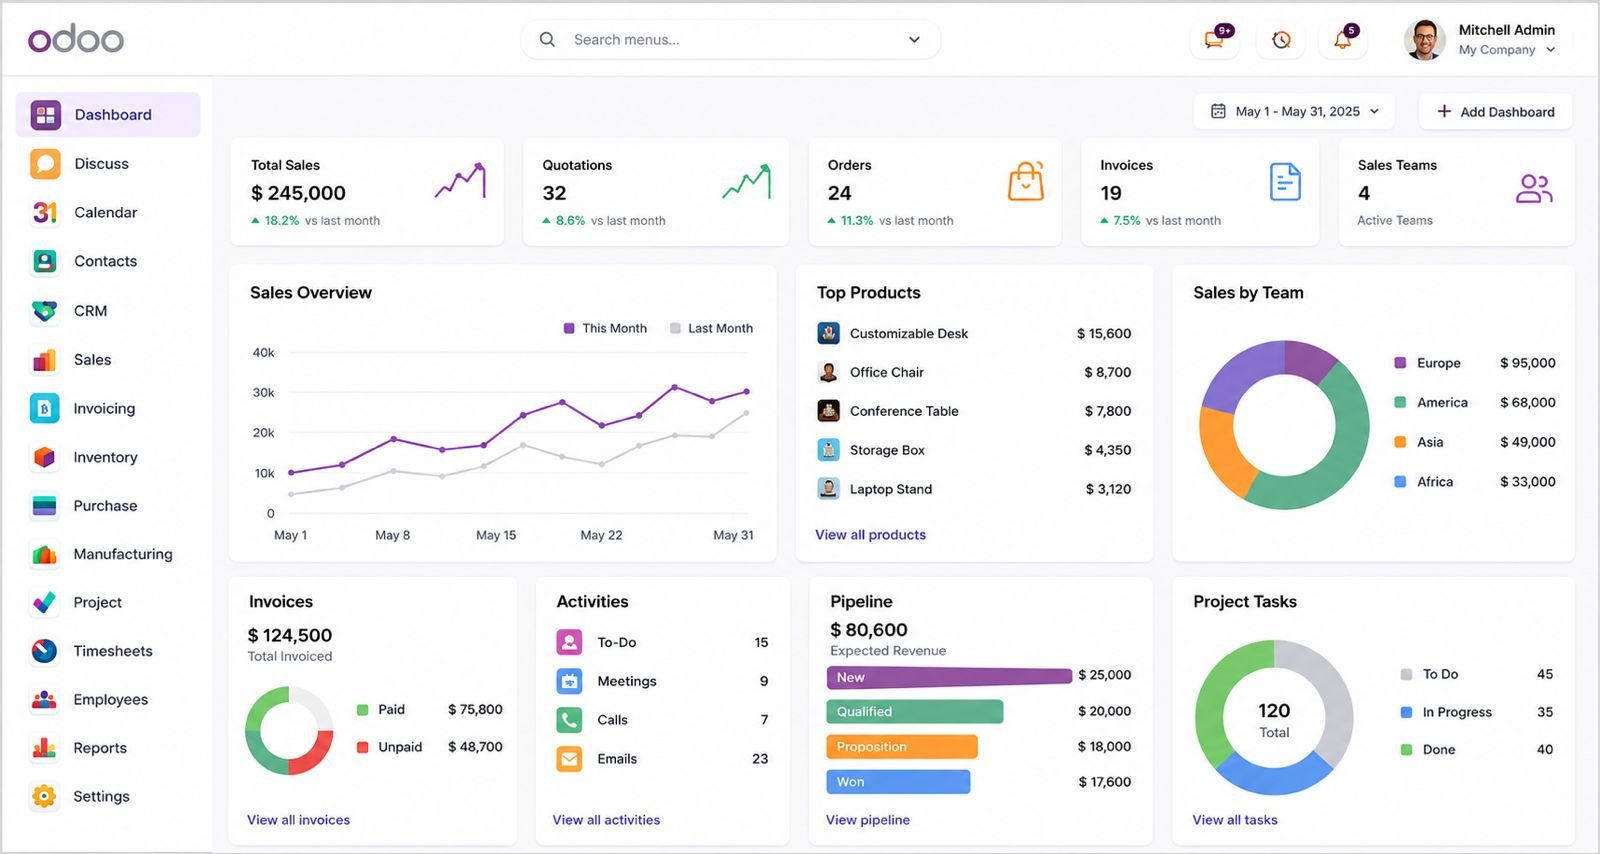Toggle the Last Month chart legend
The image size is (1600, 854).
(x=711, y=328)
